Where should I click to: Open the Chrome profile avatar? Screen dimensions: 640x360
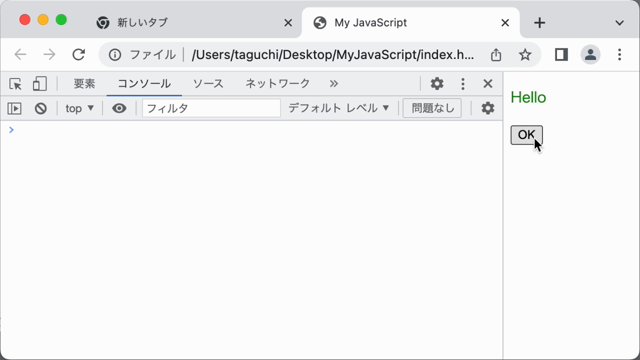[x=590, y=54]
